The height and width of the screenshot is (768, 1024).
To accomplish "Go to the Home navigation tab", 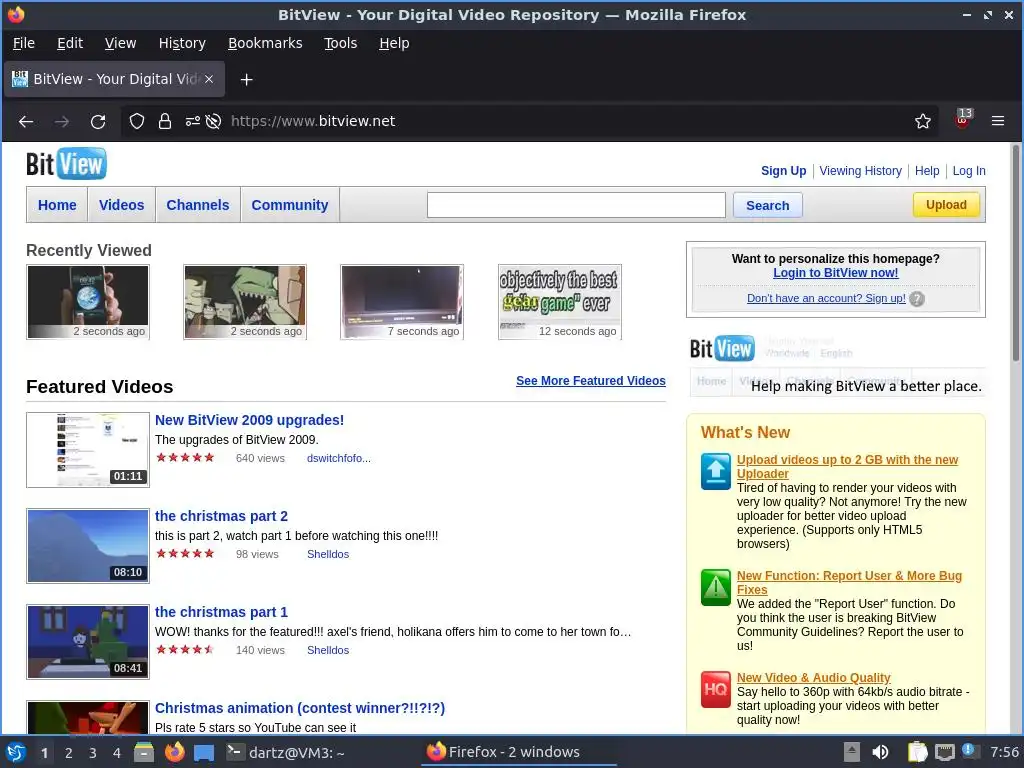I will [x=57, y=205].
